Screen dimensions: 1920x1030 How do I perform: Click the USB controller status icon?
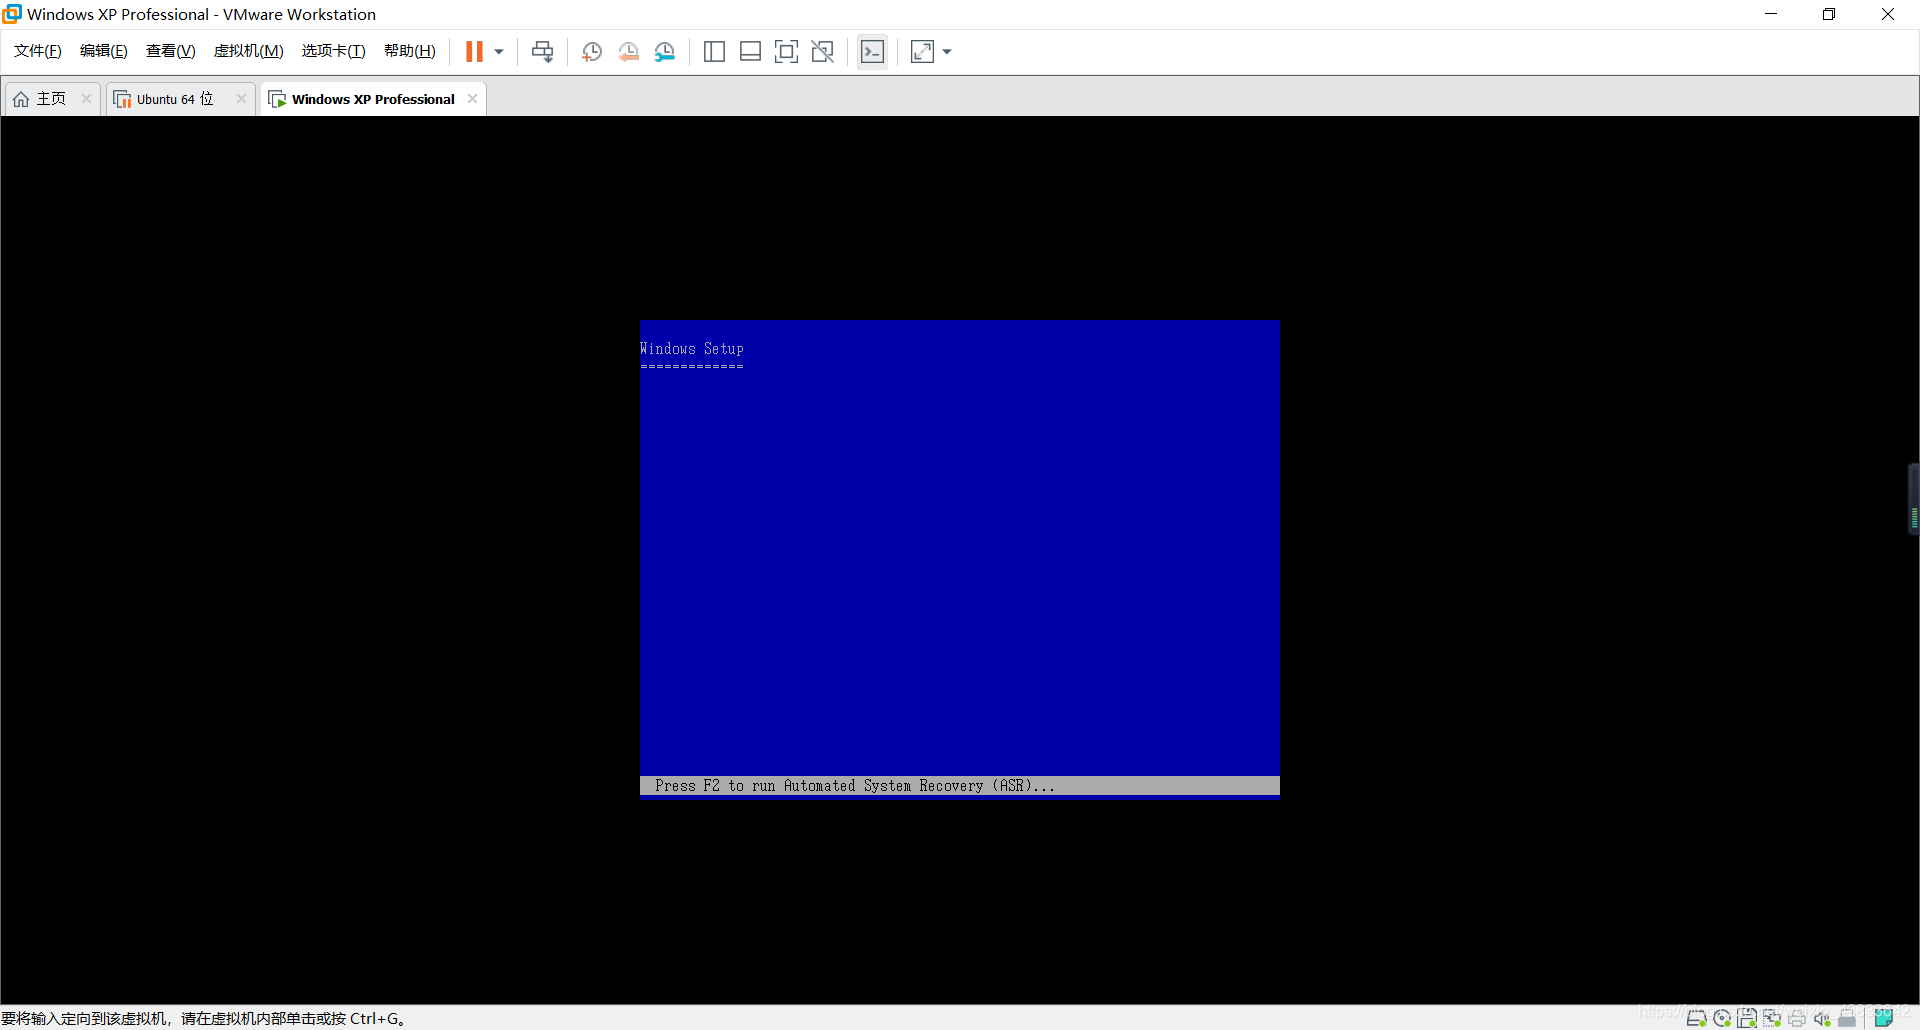1847,1018
